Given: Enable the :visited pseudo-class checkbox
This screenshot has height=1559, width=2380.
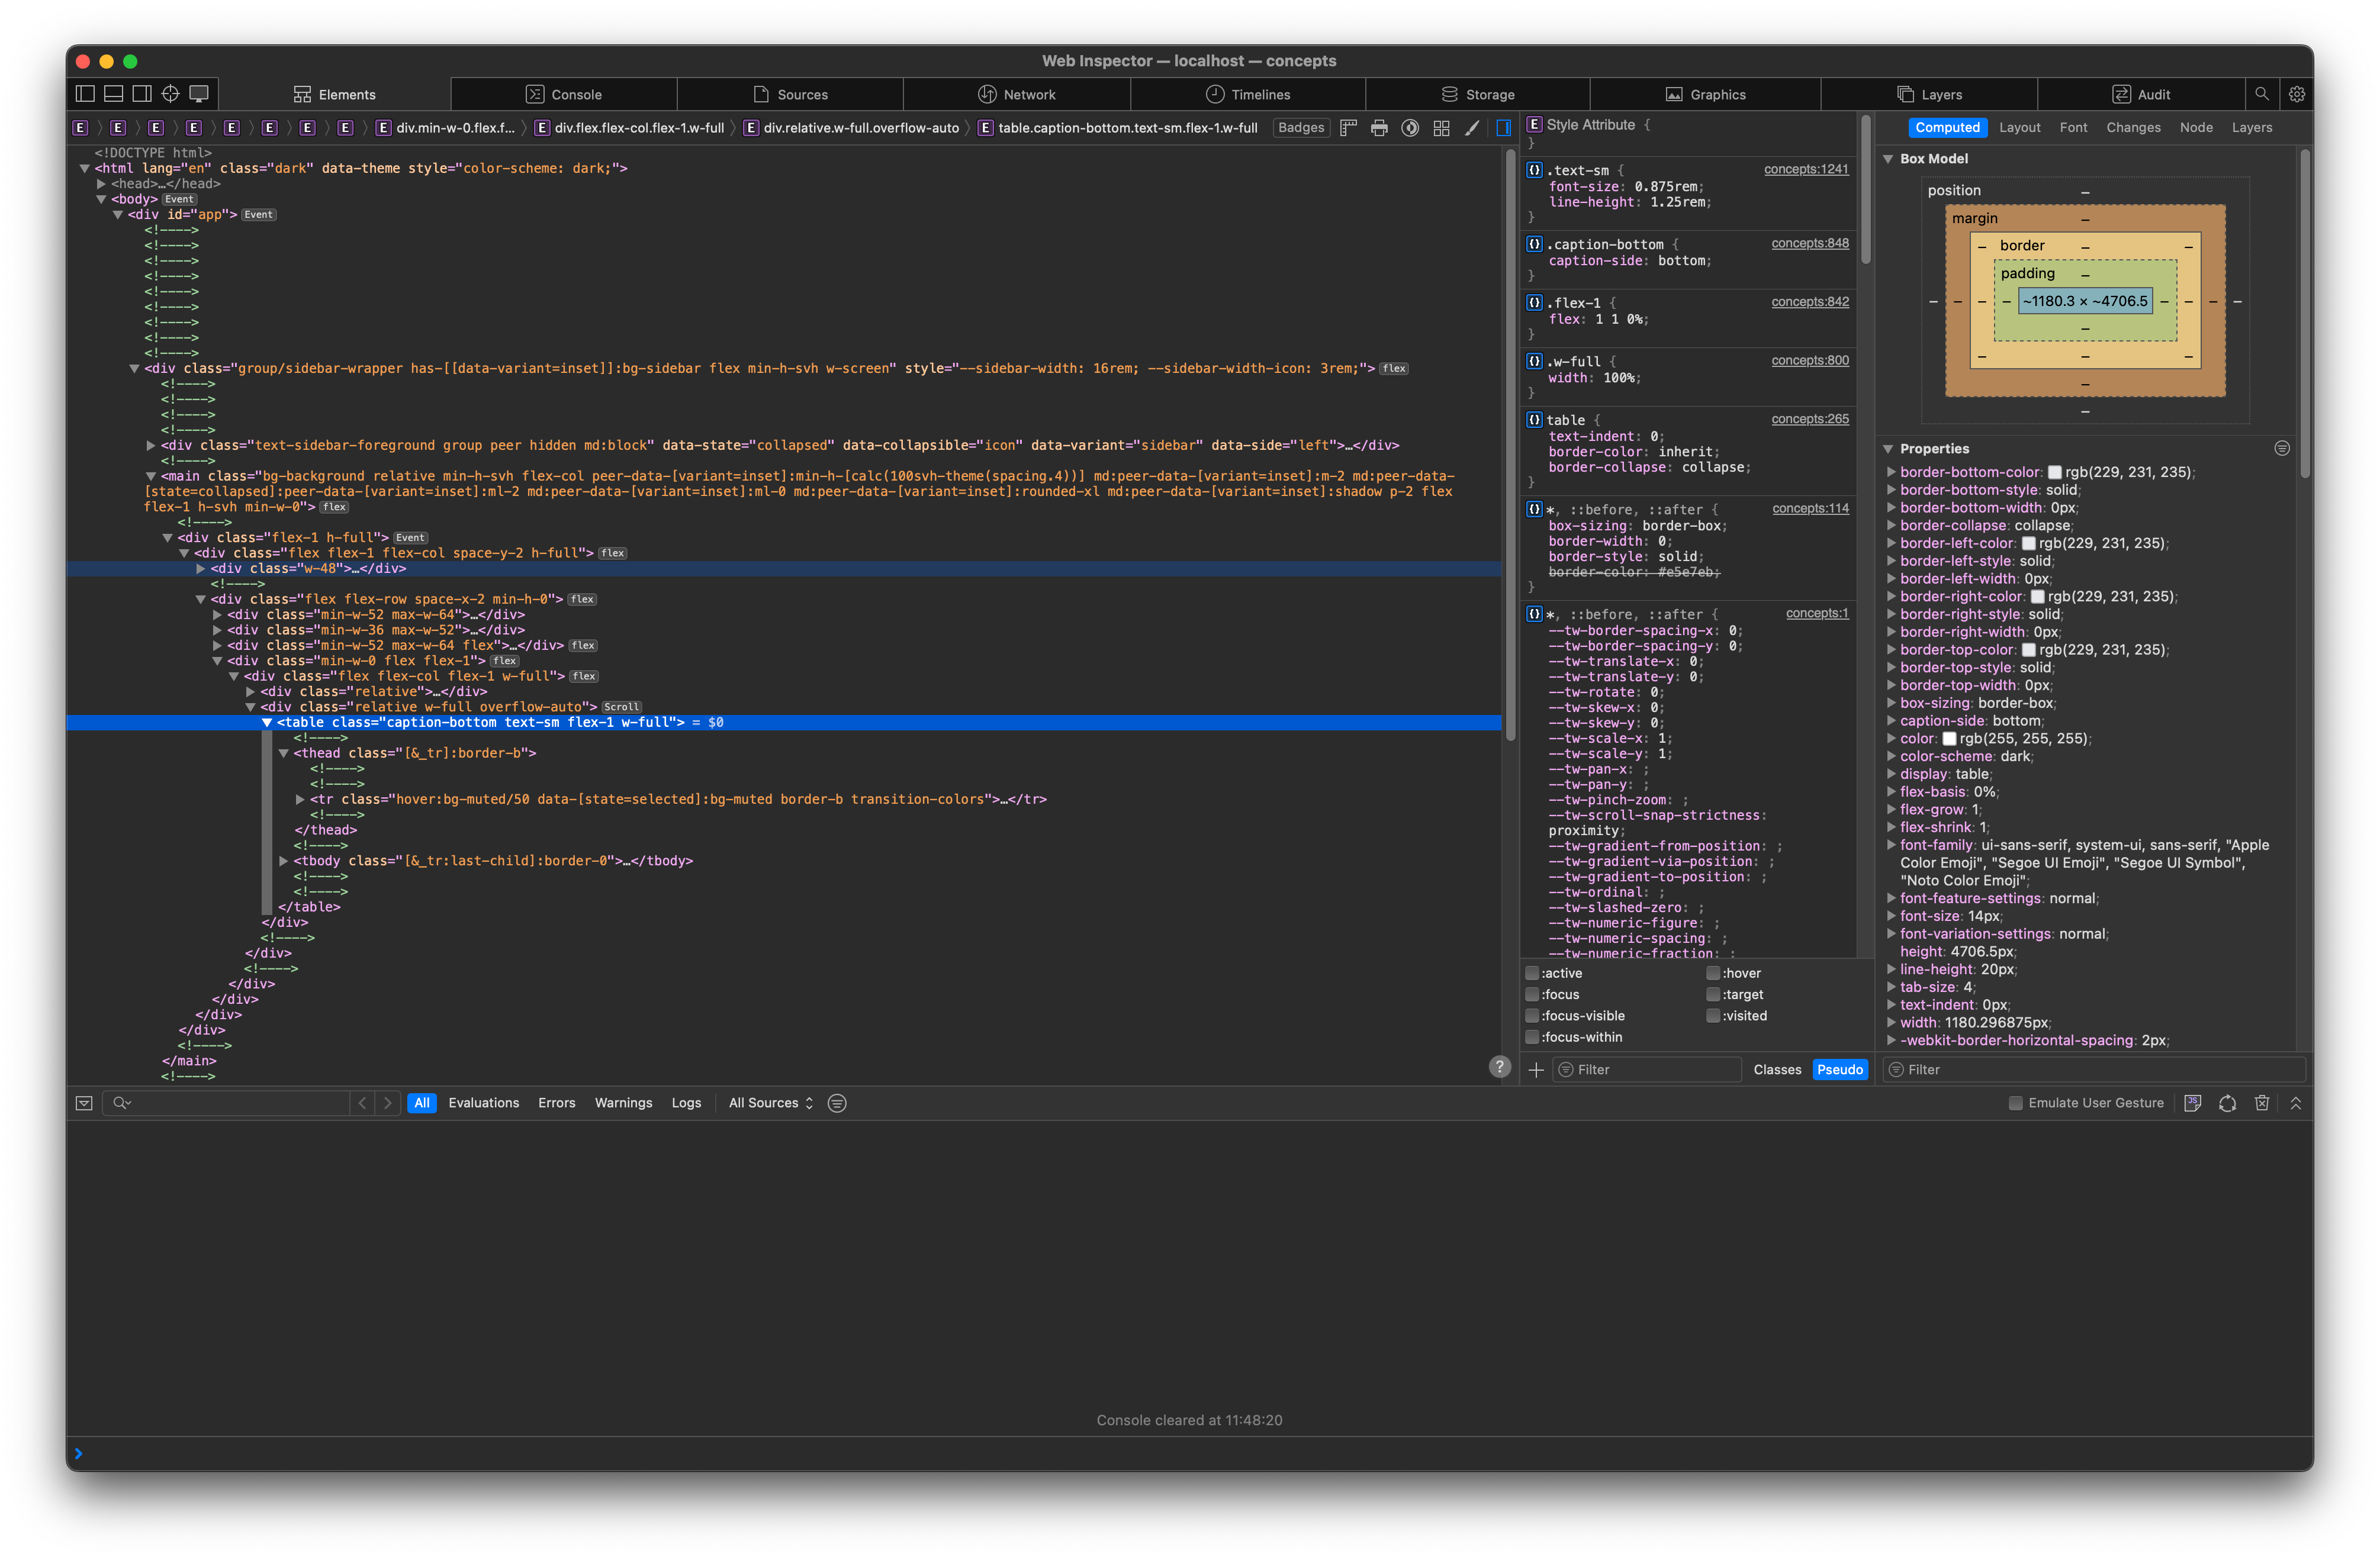Looking at the screenshot, I should coord(1712,1016).
